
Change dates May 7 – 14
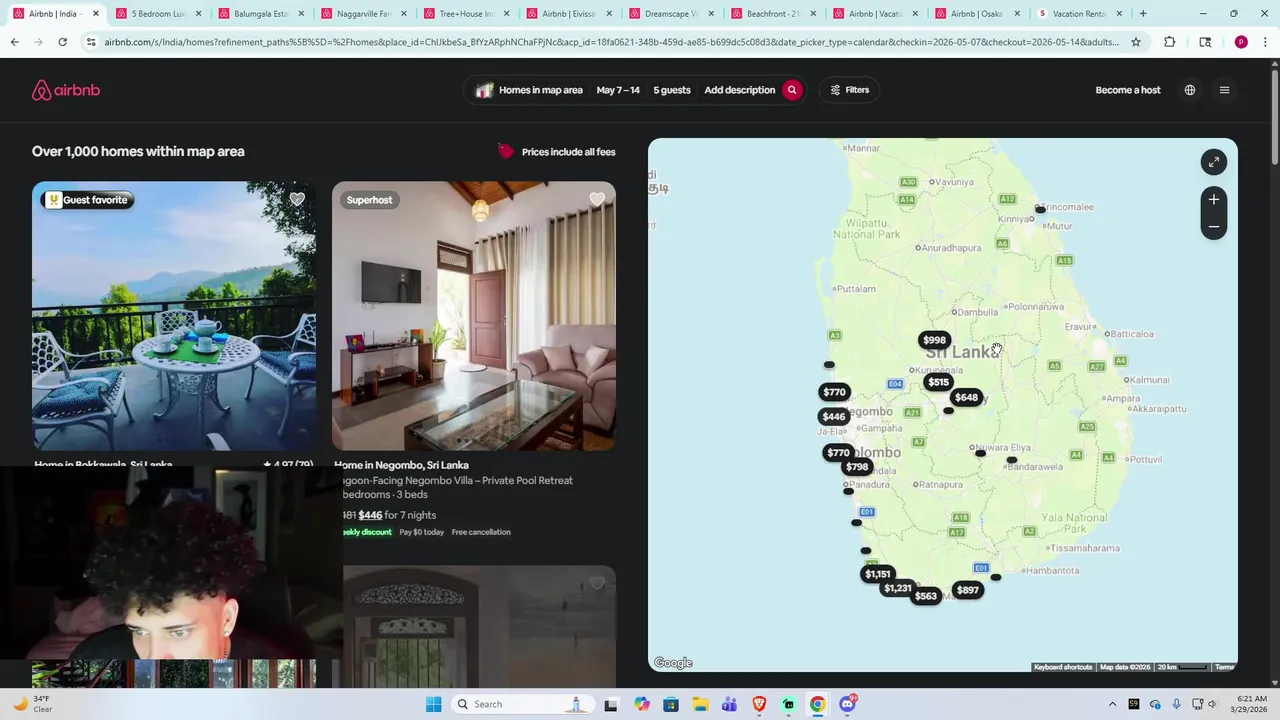coord(618,90)
